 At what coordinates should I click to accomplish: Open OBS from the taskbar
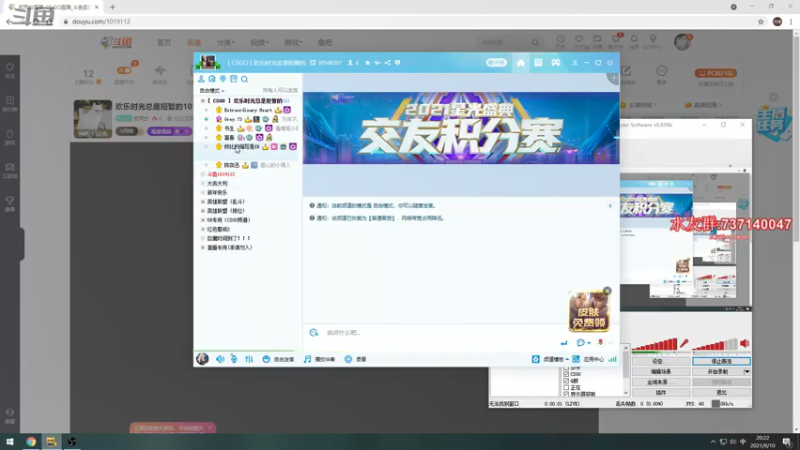pos(71,441)
